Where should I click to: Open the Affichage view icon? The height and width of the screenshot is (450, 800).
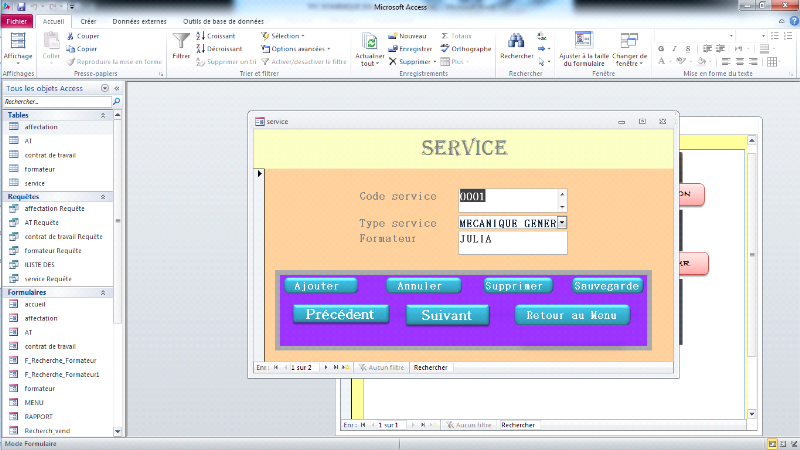click(x=18, y=42)
